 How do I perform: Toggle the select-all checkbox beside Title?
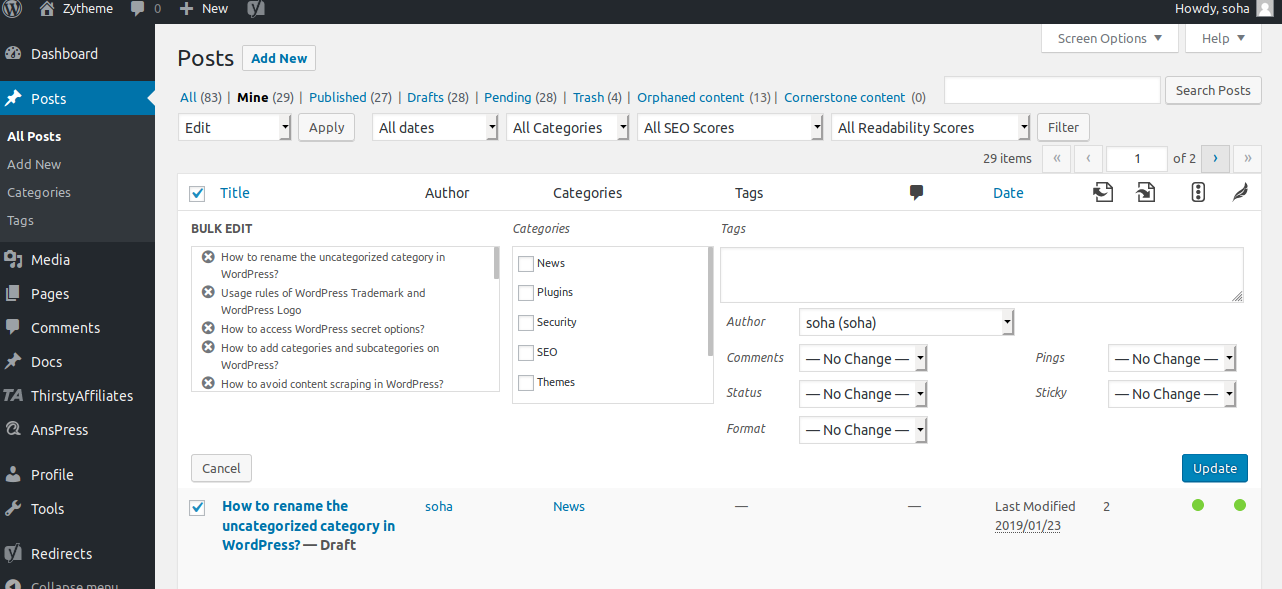197,193
